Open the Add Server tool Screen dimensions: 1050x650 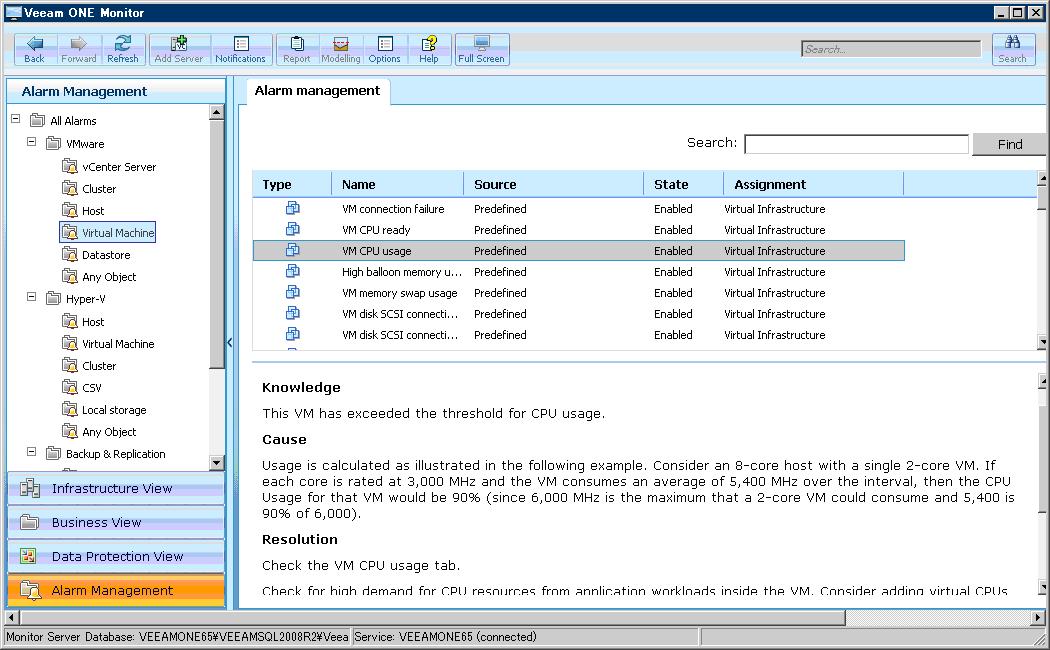[178, 50]
